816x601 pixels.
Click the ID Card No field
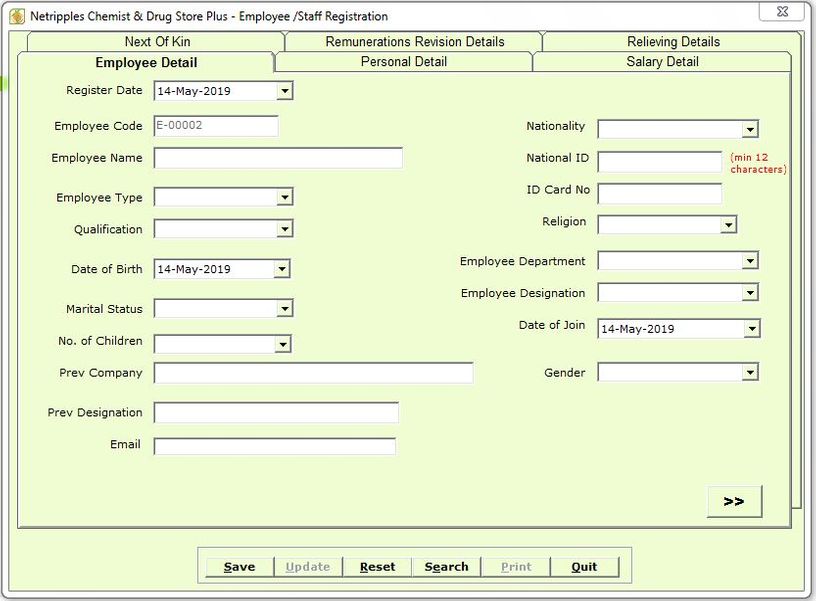click(x=659, y=194)
